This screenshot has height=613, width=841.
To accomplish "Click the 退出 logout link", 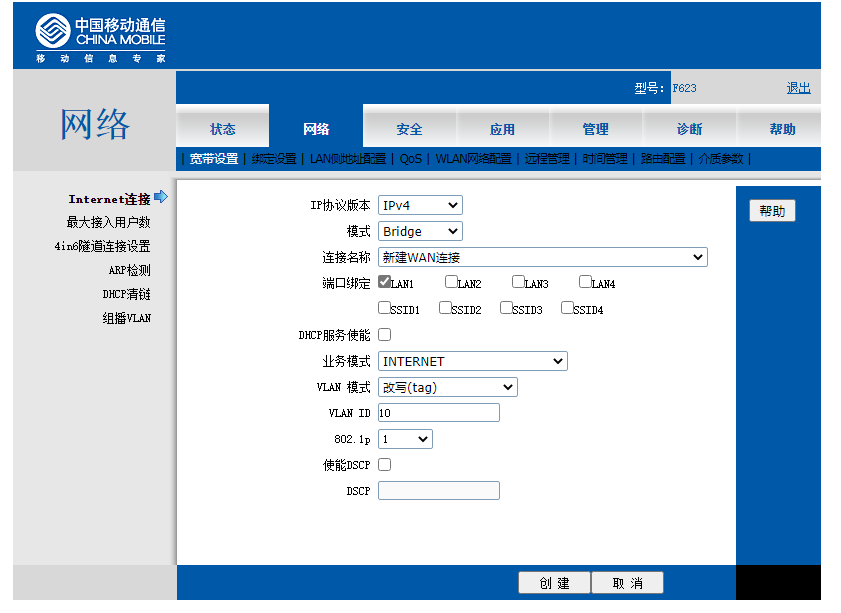I will click(x=798, y=88).
